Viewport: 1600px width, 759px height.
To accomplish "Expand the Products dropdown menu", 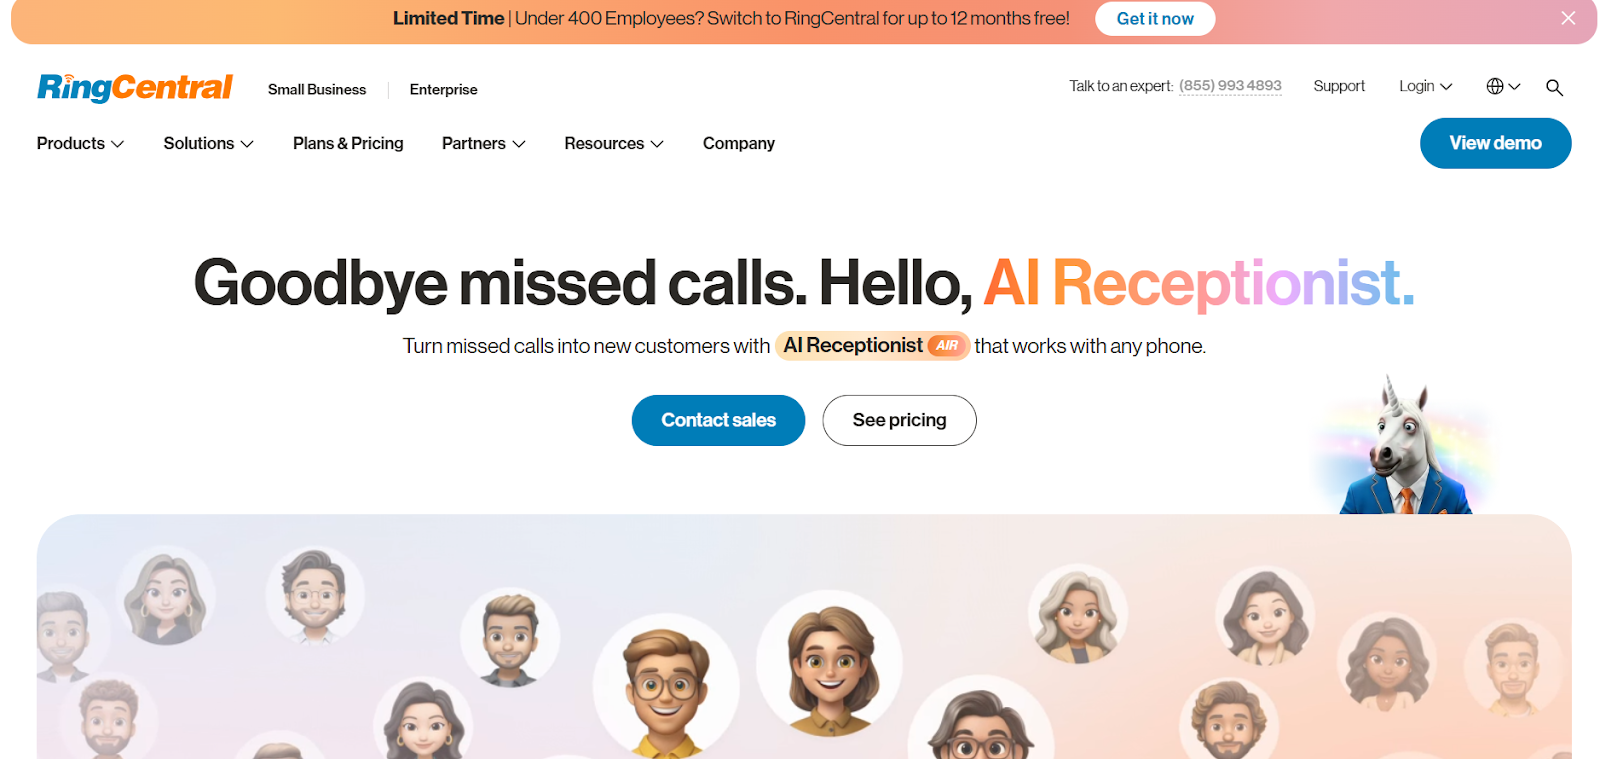I will click(x=80, y=143).
